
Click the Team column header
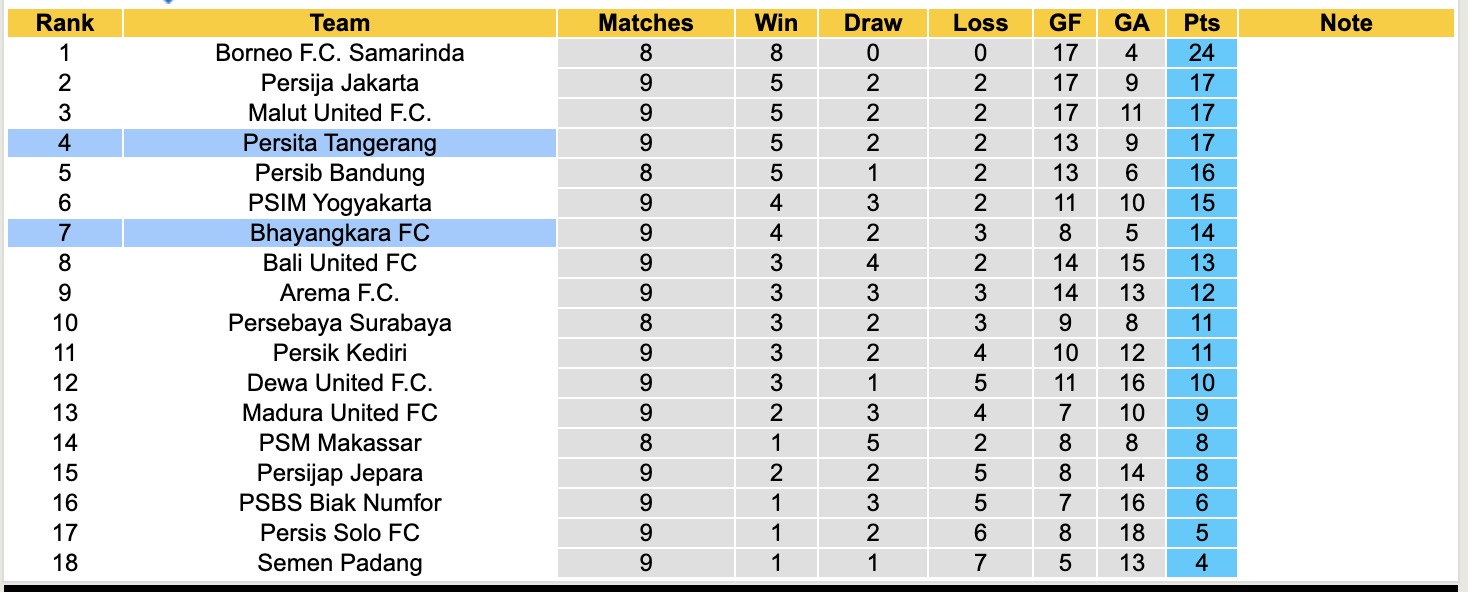point(340,23)
